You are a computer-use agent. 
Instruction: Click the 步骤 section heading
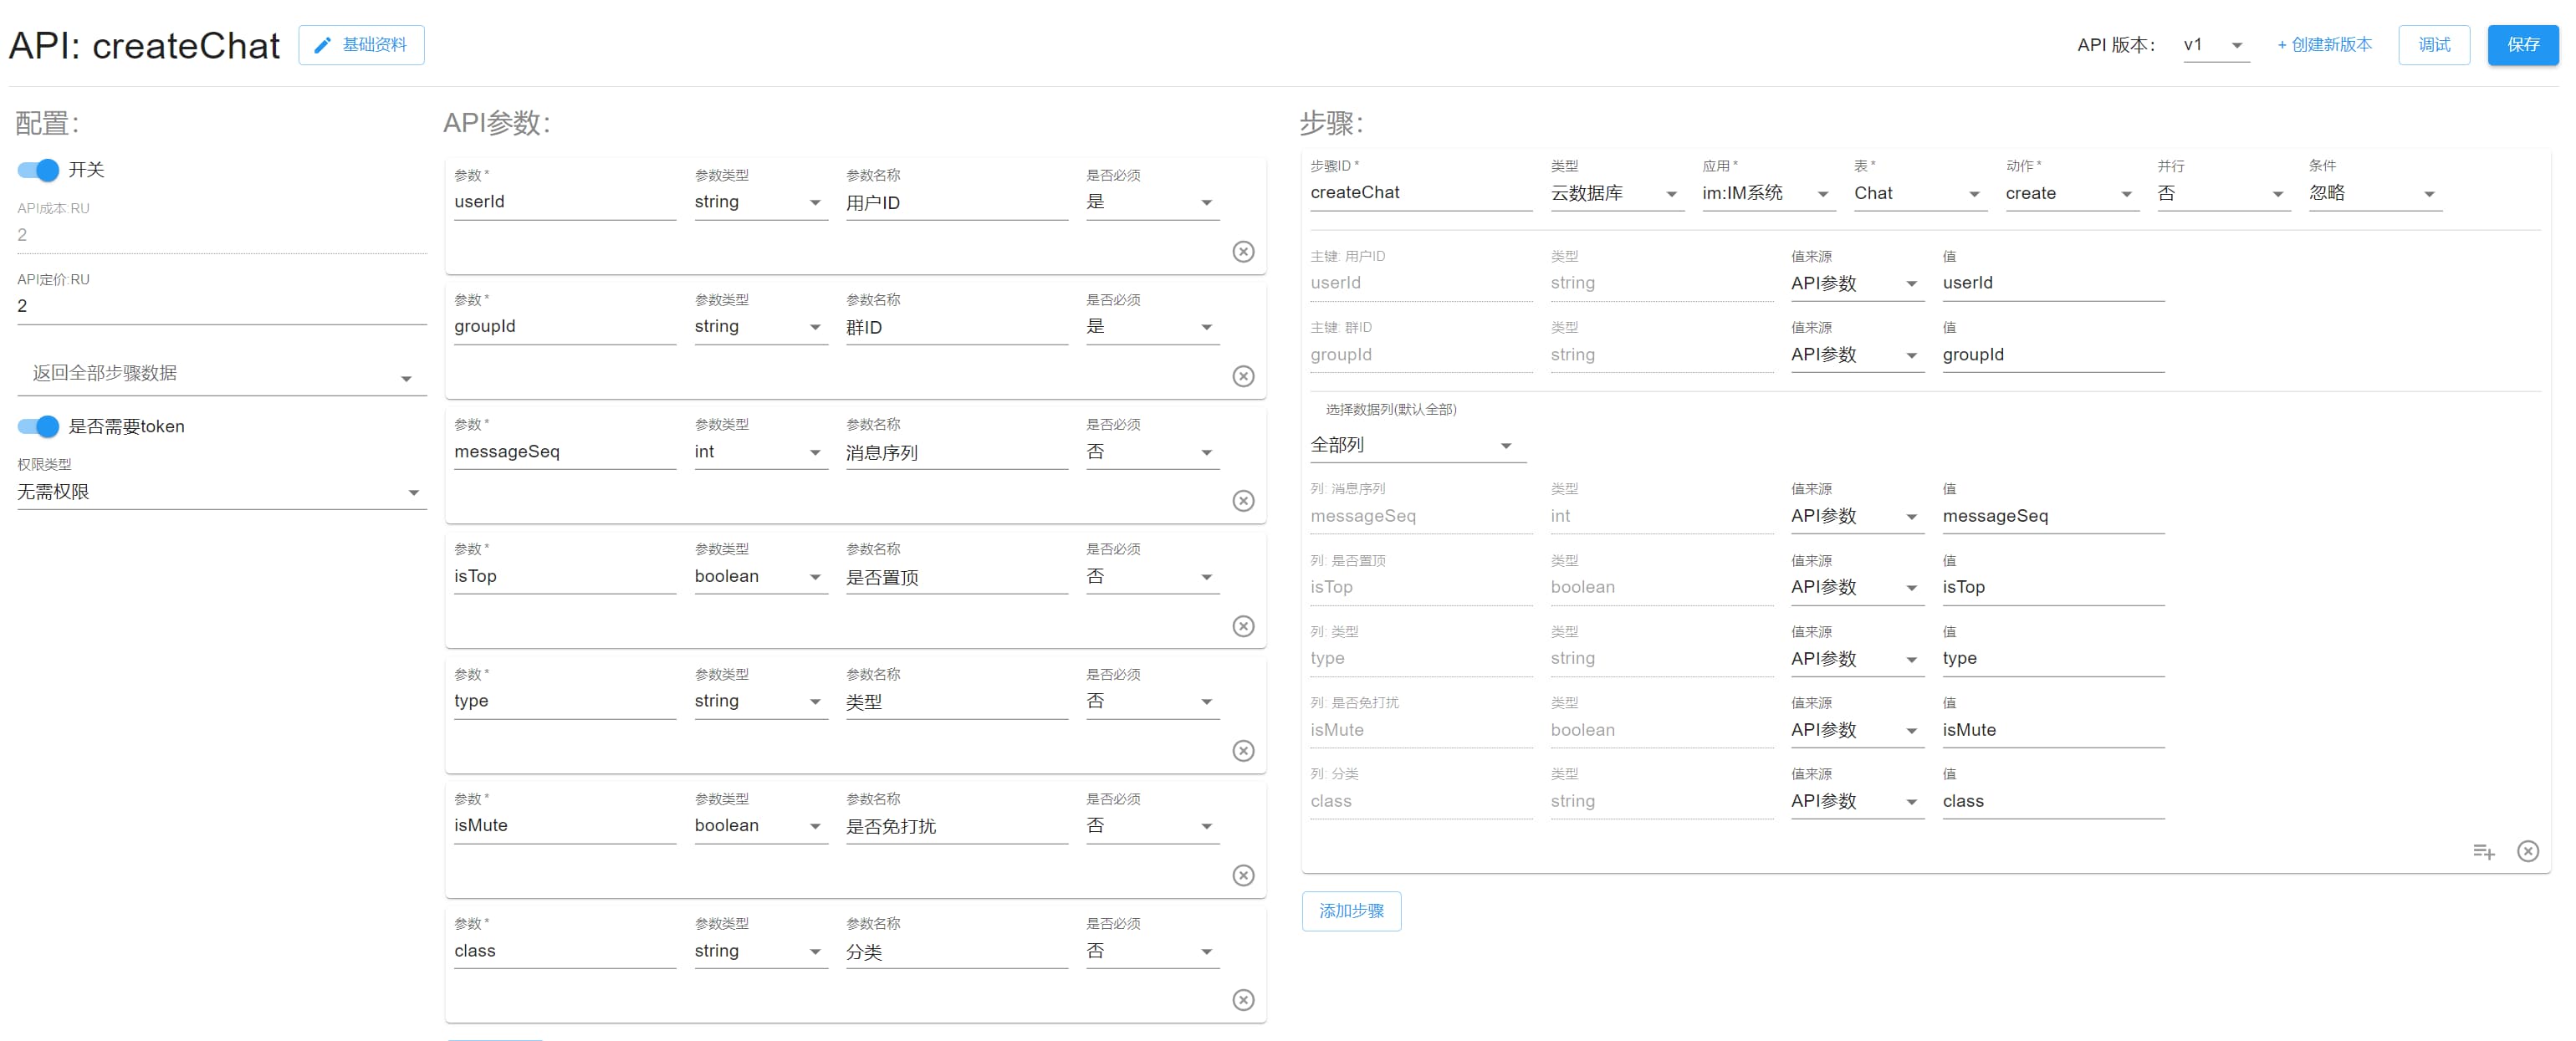pyautogui.click(x=1331, y=123)
